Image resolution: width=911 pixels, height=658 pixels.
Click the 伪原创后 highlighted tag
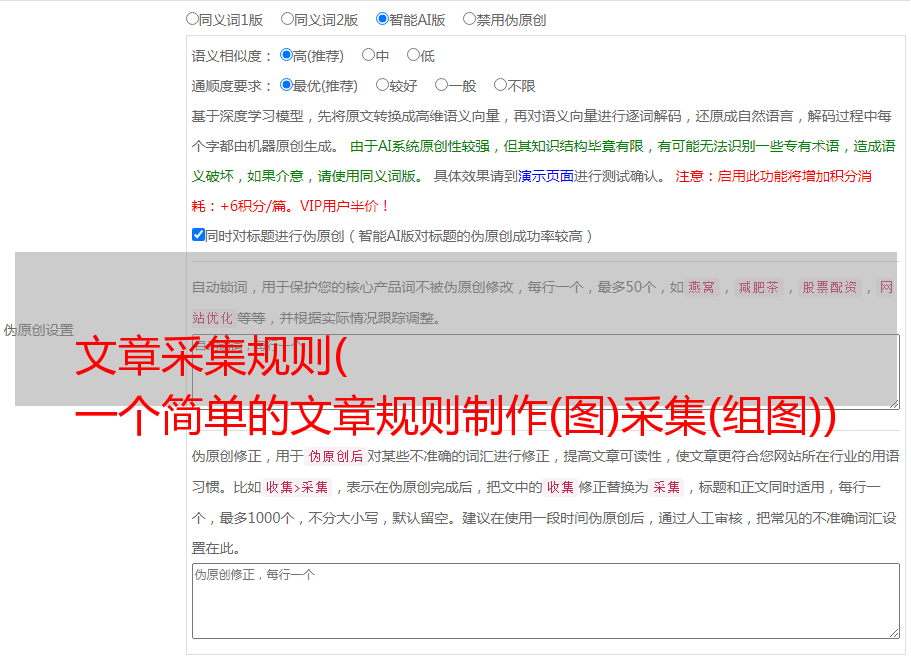tap(336, 456)
